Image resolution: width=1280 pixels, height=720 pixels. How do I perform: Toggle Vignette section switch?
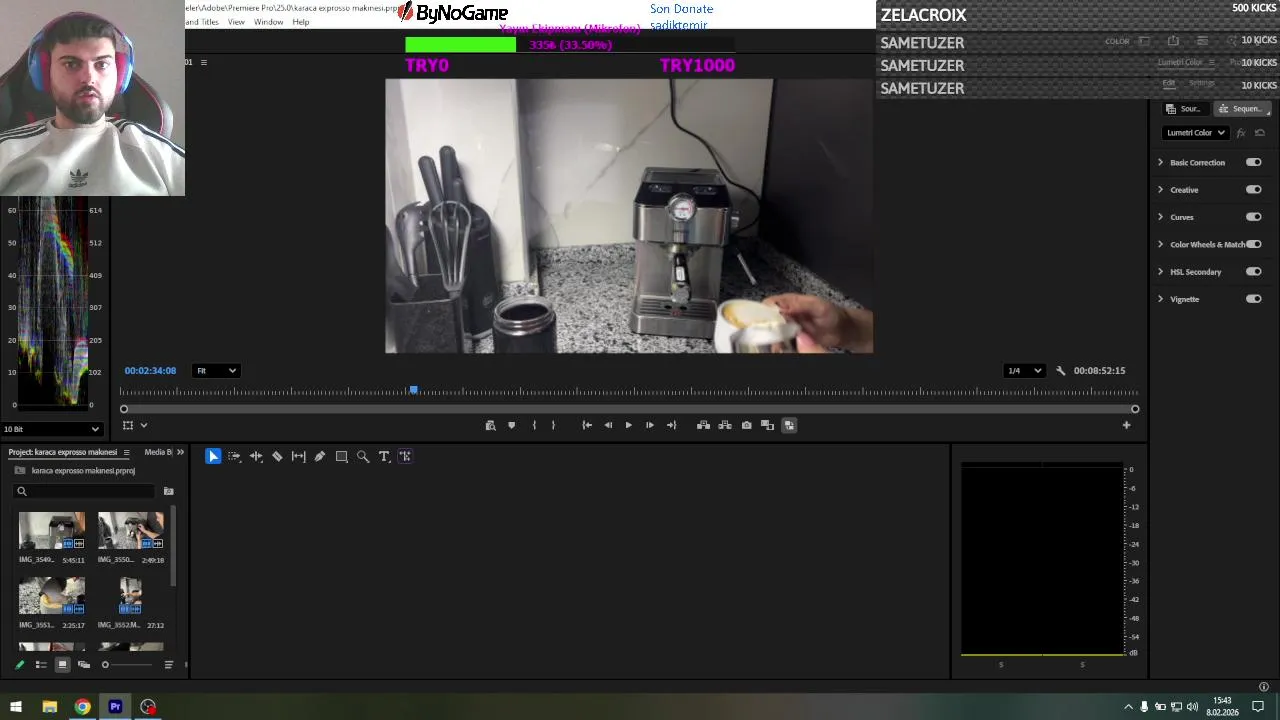coord(1253,299)
